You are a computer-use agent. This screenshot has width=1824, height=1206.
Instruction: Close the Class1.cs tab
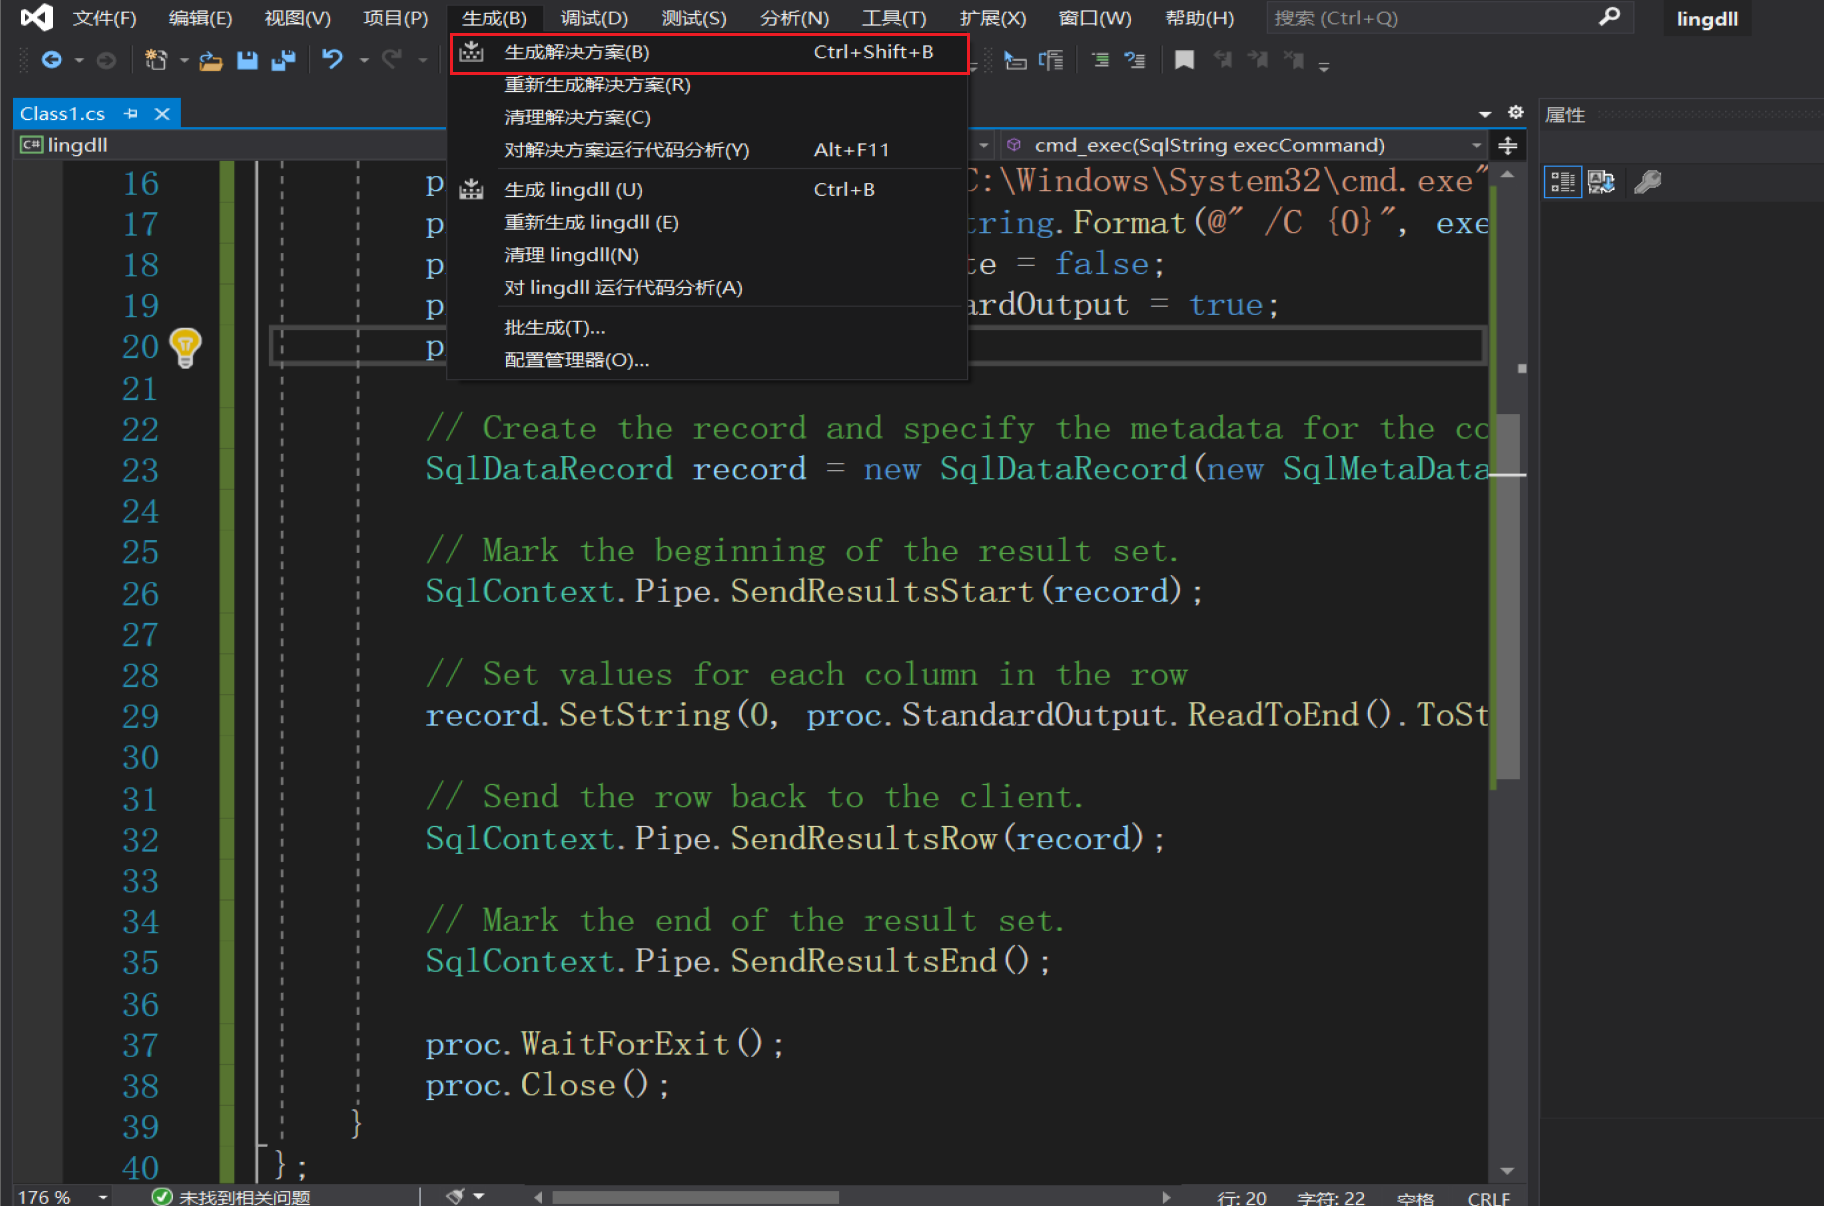pos(162,114)
